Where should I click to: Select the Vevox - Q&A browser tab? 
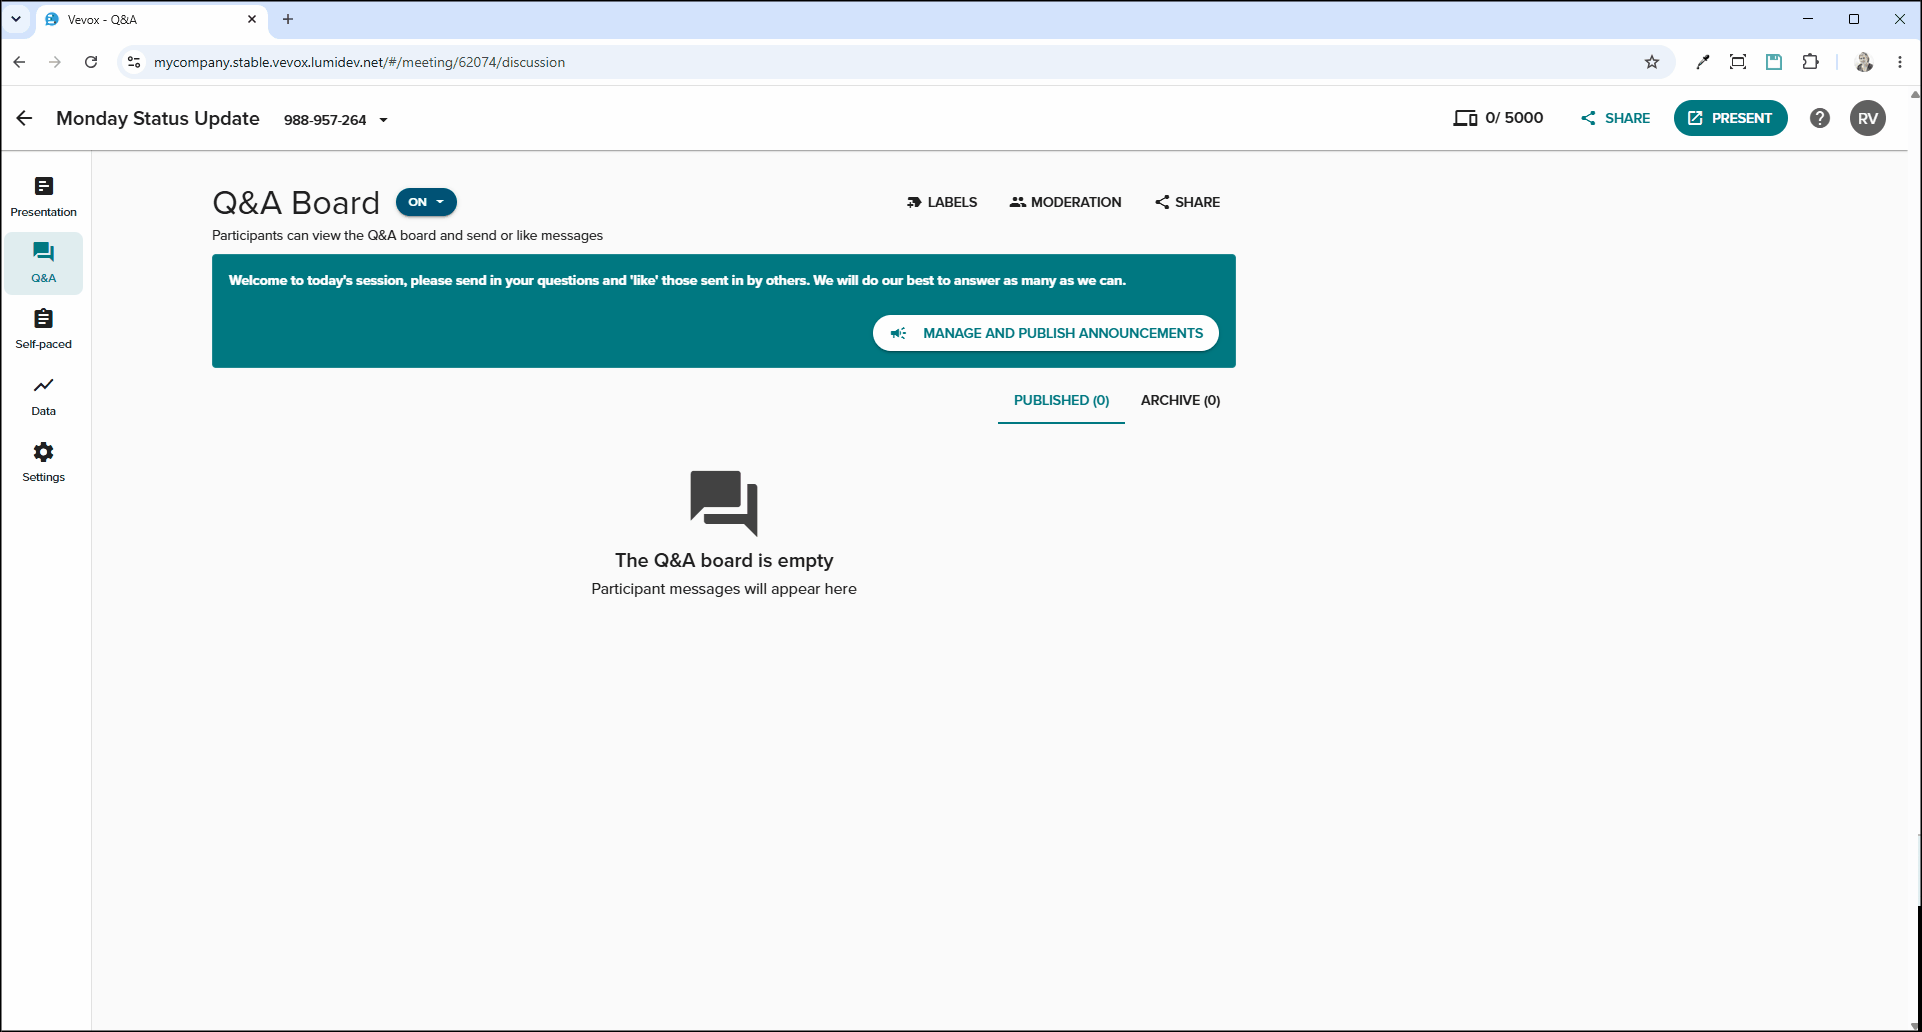coord(151,19)
